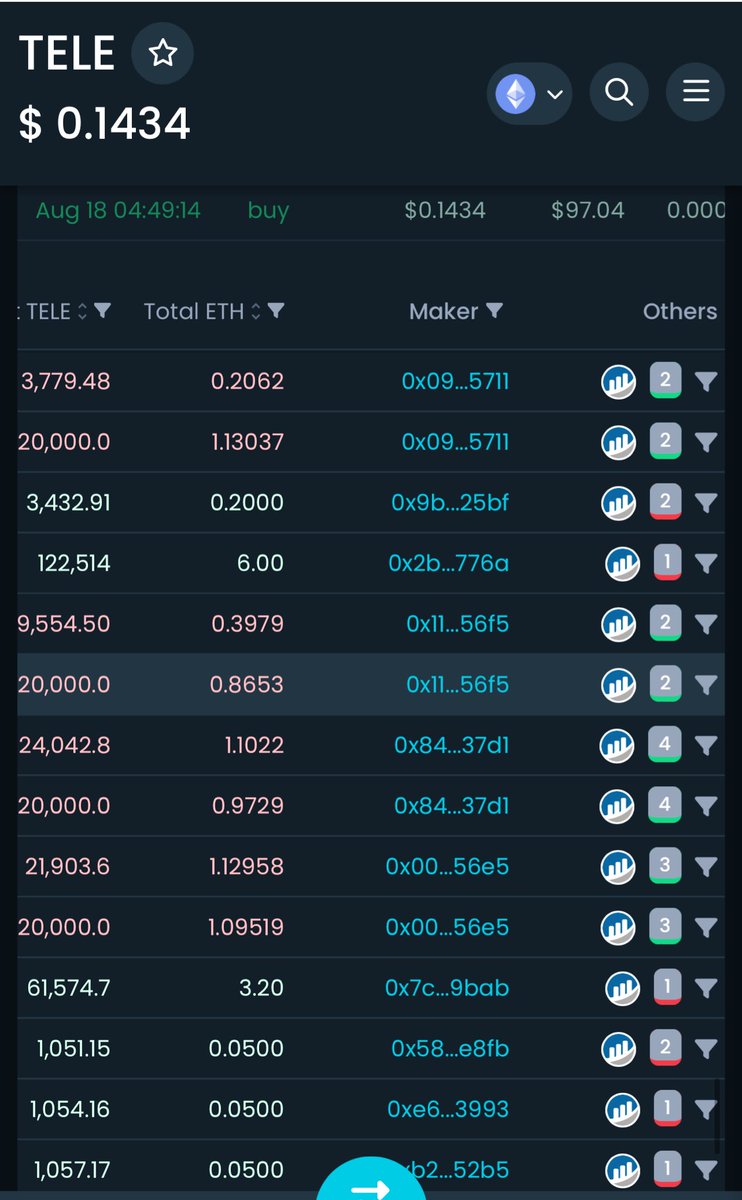Open the hamburger menu

click(695, 92)
